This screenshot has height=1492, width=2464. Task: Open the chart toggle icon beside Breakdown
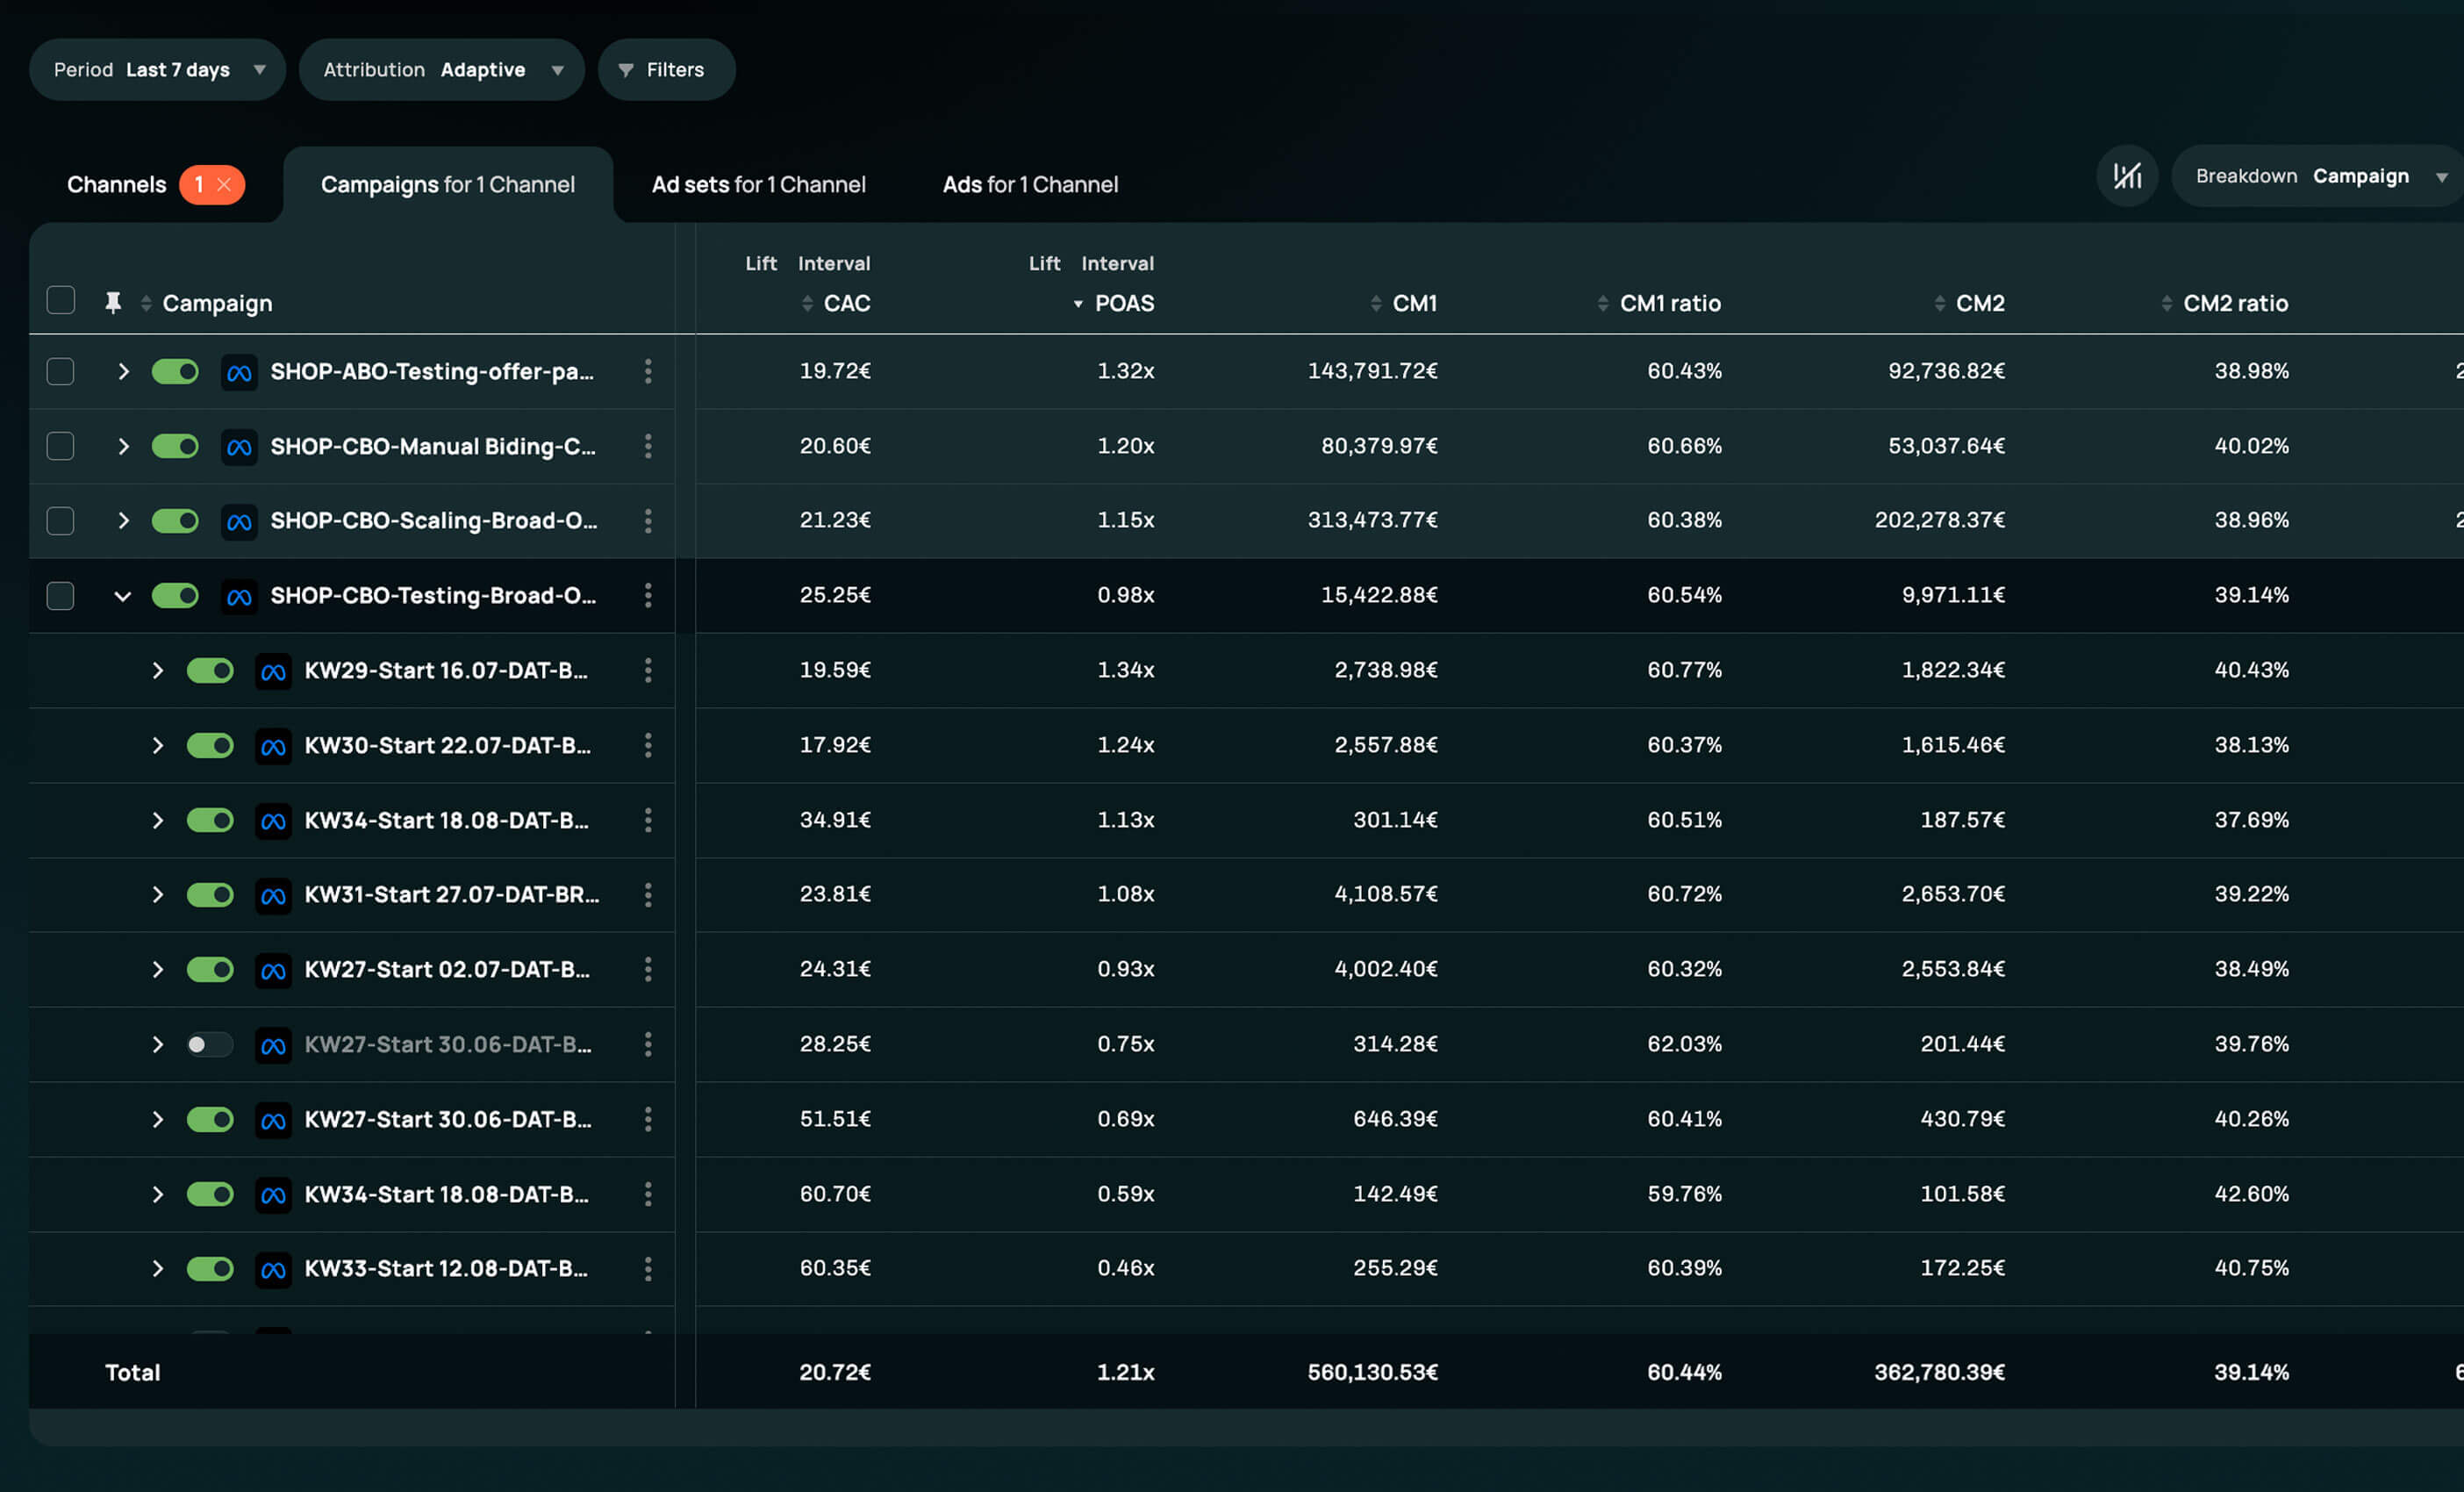(x=2127, y=176)
